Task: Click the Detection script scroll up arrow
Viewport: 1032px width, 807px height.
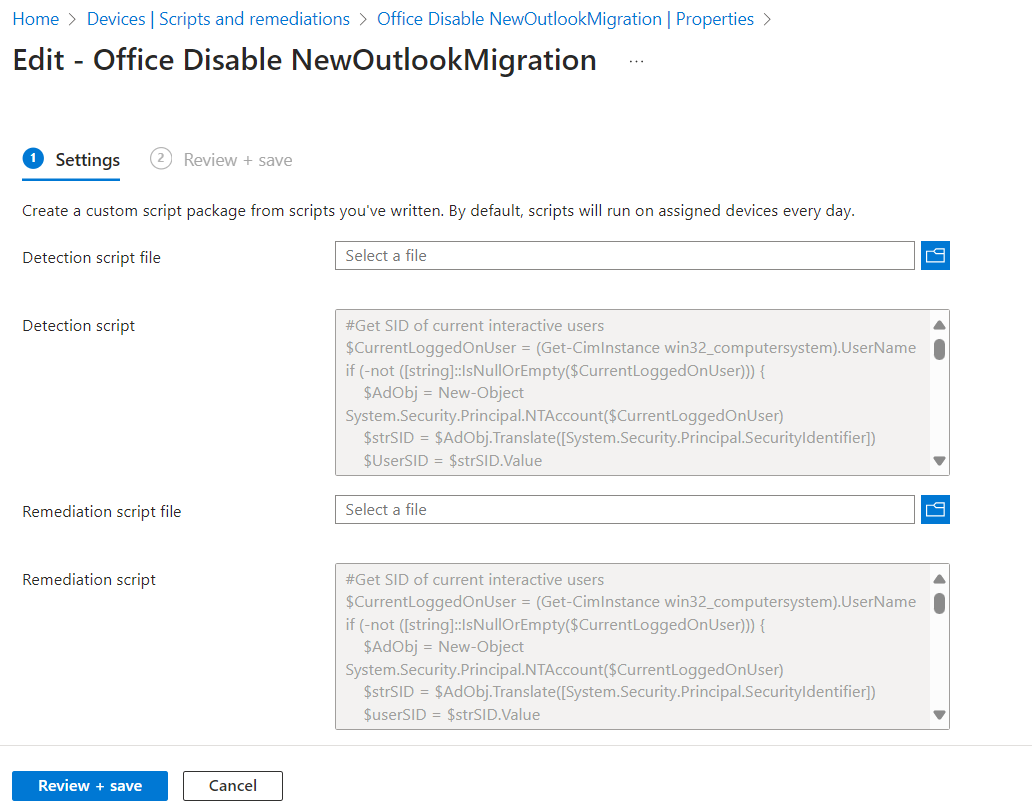Action: (x=939, y=325)
